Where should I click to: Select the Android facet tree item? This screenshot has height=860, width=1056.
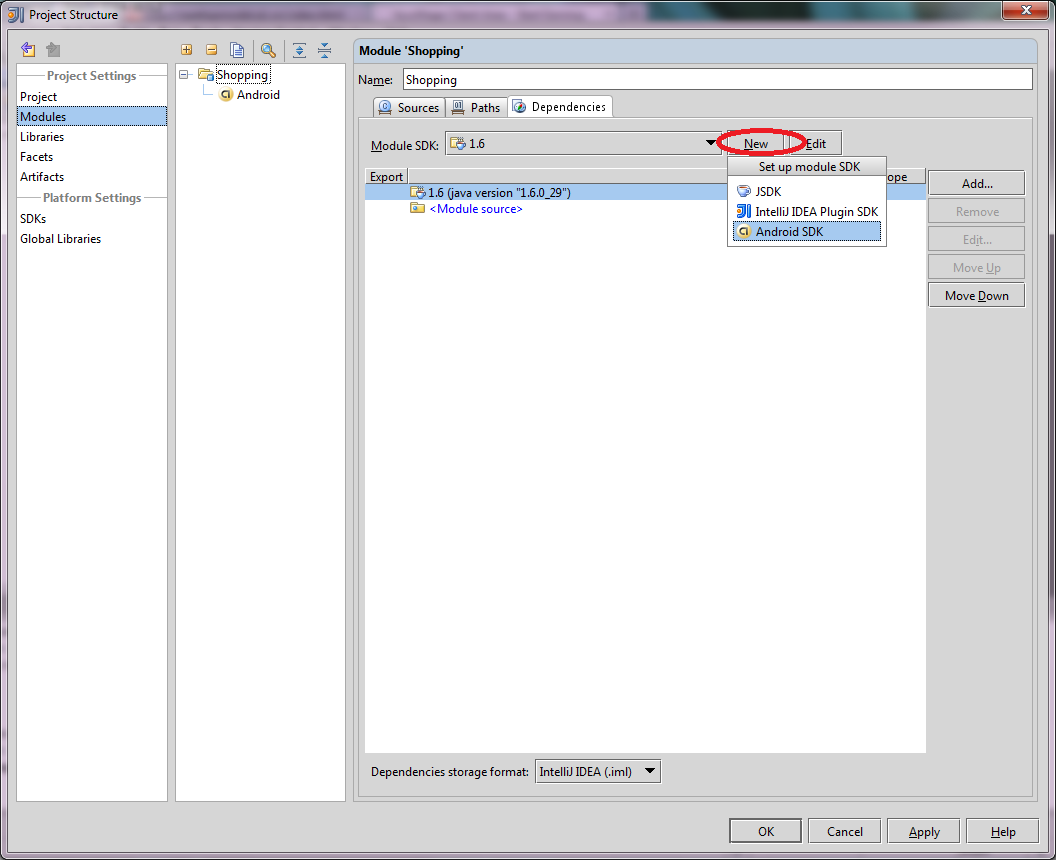pyautogui.click(x=258, y=95)
